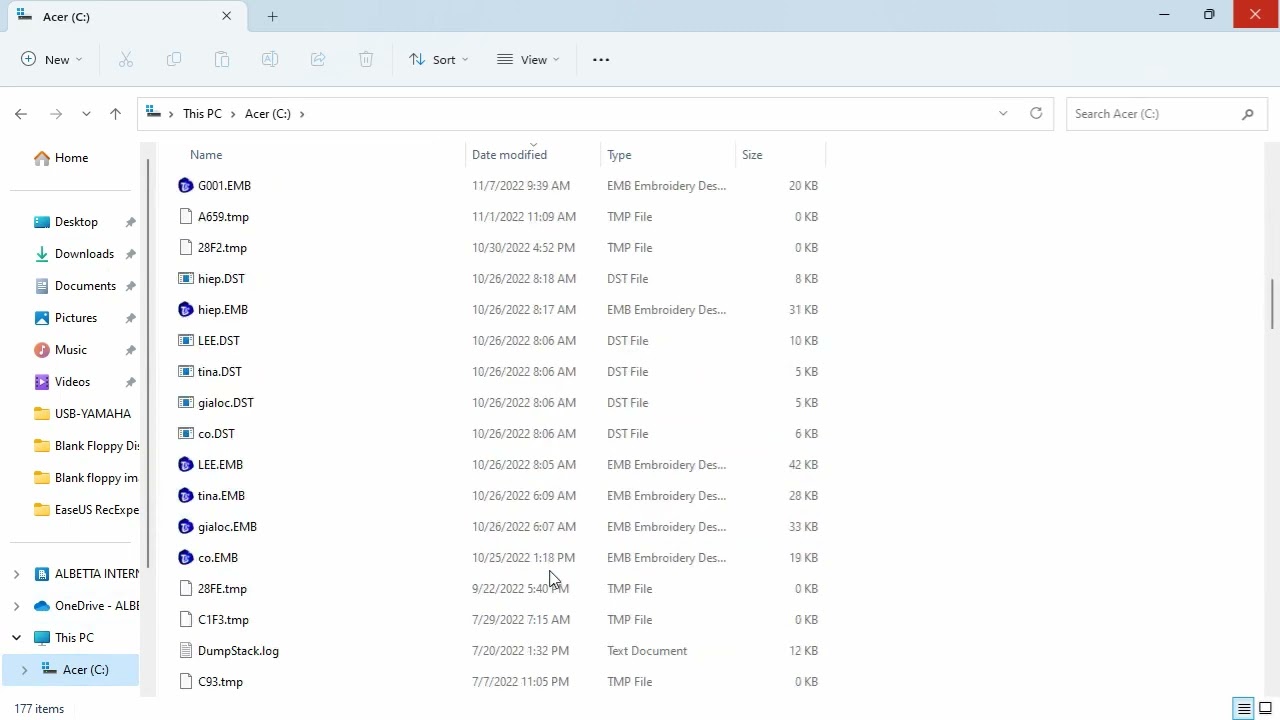
Task: Select the Acer (C:) window tab
Action: [x=125, y=17]
